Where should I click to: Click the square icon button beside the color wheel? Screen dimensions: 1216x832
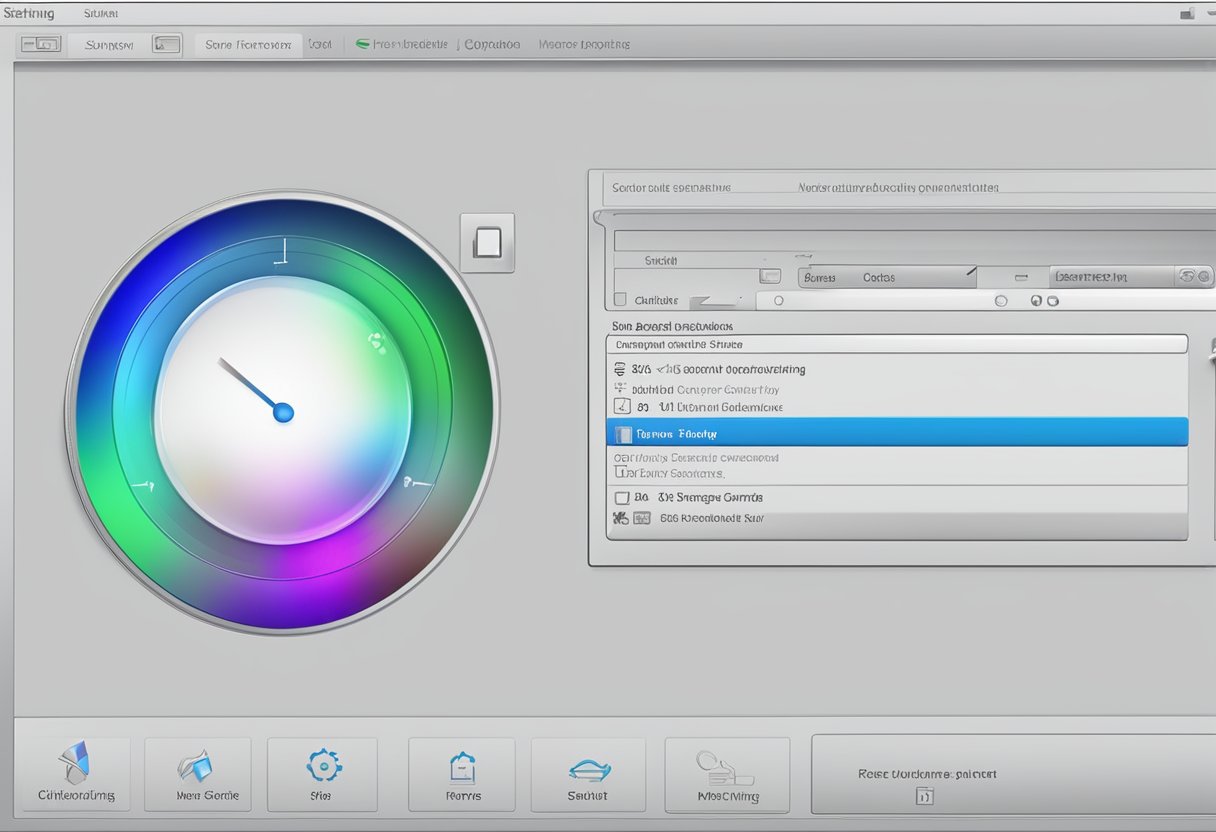[x=487, y=242]
